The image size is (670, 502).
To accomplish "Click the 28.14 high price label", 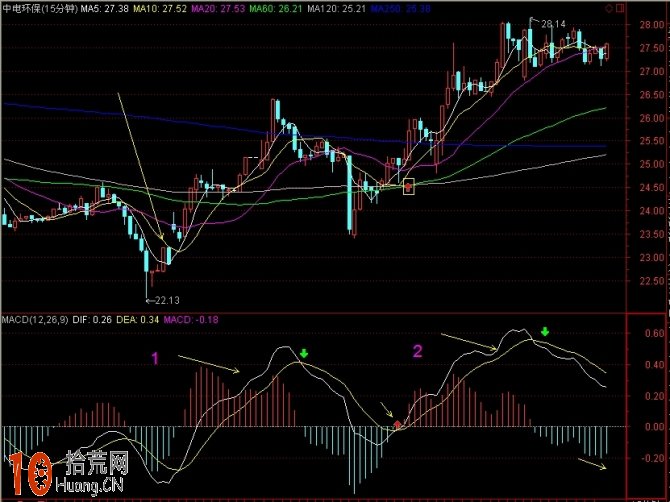I will 553,24.
